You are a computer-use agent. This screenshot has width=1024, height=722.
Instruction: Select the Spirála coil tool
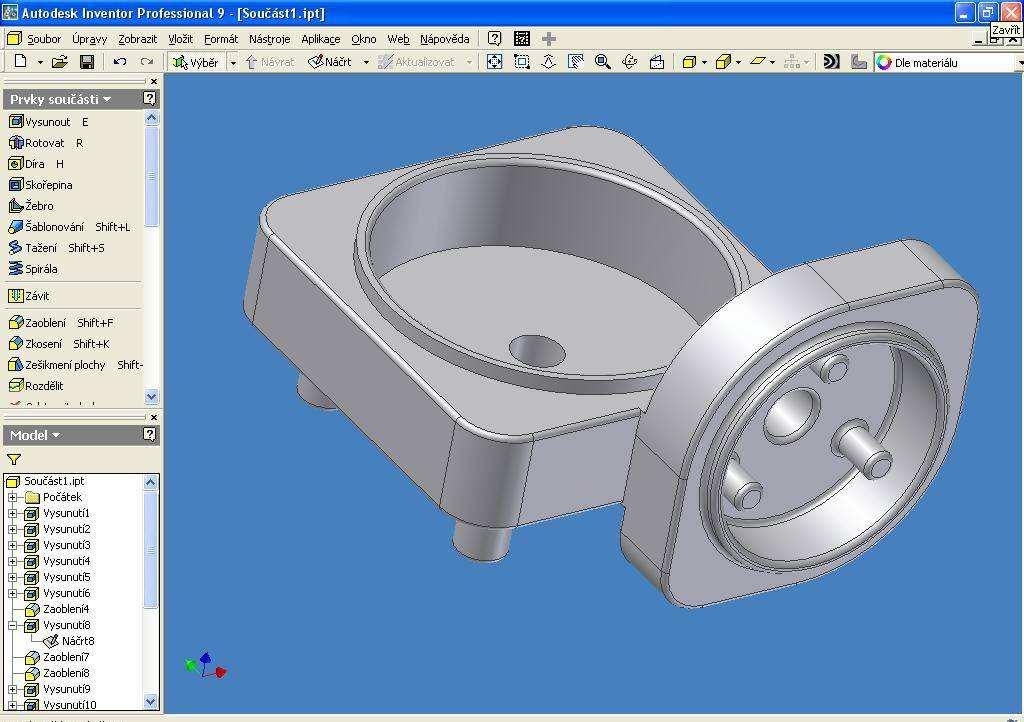pyautogui.click(x=33, y=268)
